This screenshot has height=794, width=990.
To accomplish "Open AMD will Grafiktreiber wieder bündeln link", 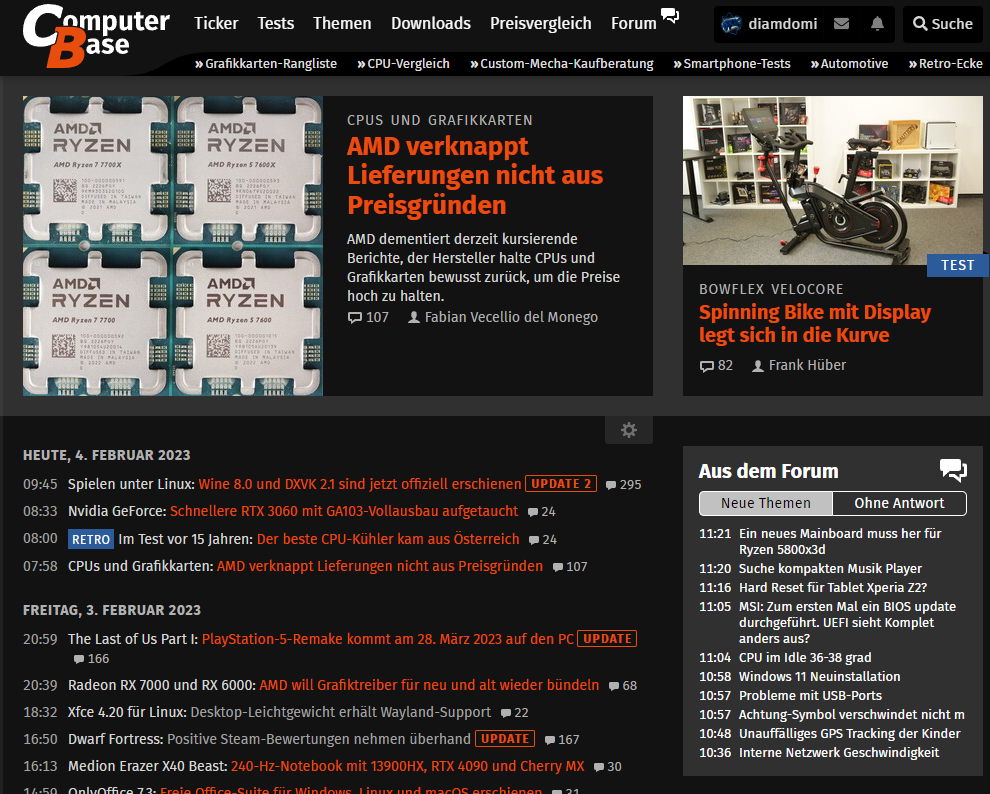I will pos(429,685).
